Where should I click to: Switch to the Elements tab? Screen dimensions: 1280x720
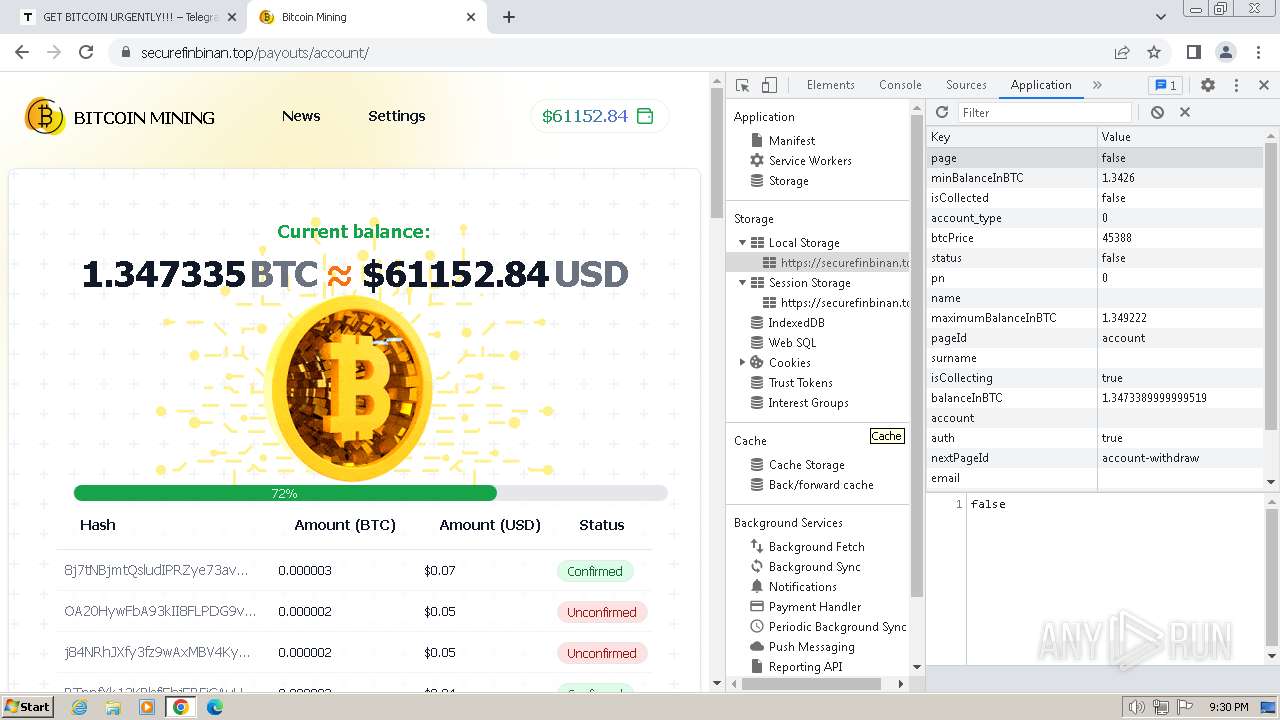tap(830, 85)
